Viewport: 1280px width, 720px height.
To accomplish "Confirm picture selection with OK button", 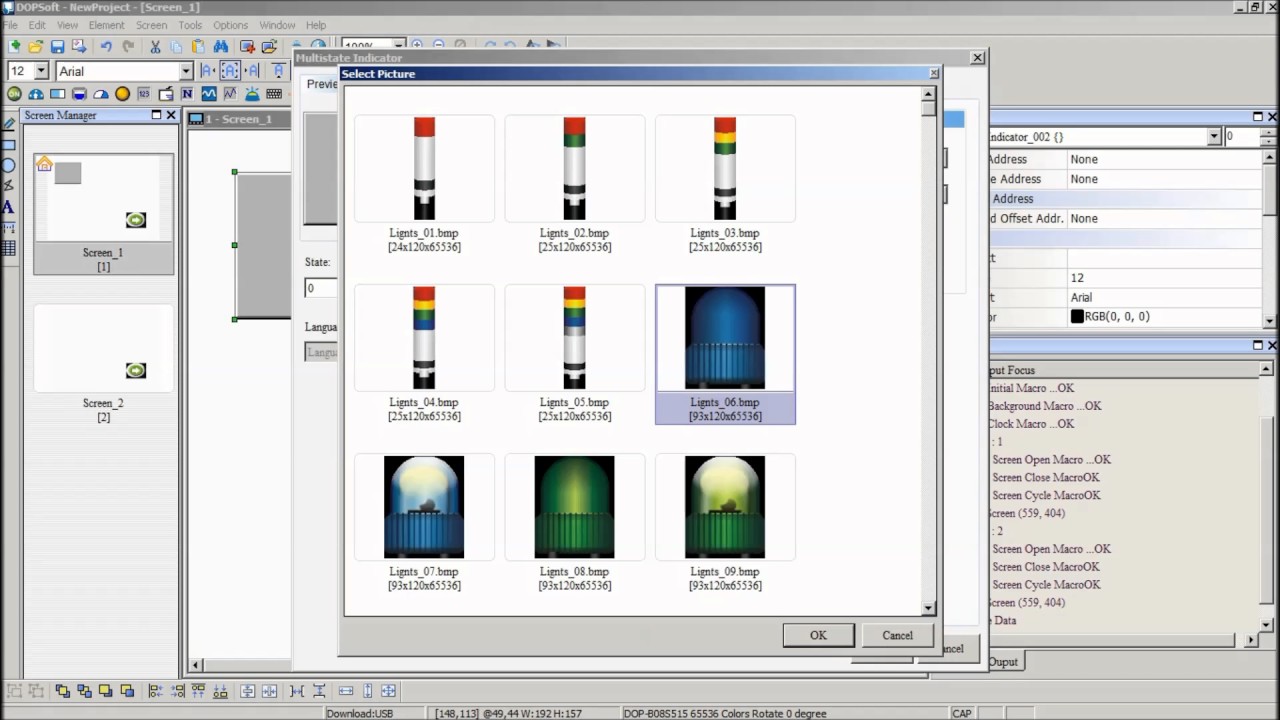I will point(818,635).
